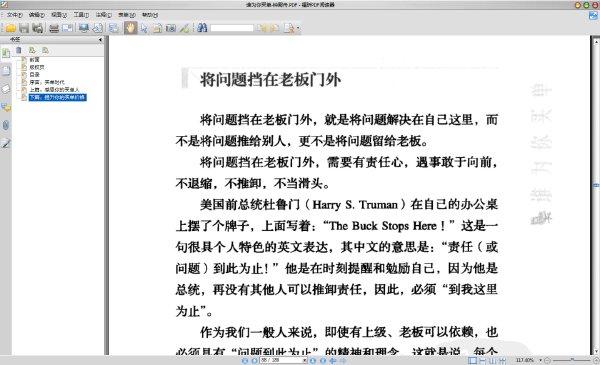This screenshot has height=365, width=600.
Task: Open the 工具 (Tools) menu
Action: (81, 15)
